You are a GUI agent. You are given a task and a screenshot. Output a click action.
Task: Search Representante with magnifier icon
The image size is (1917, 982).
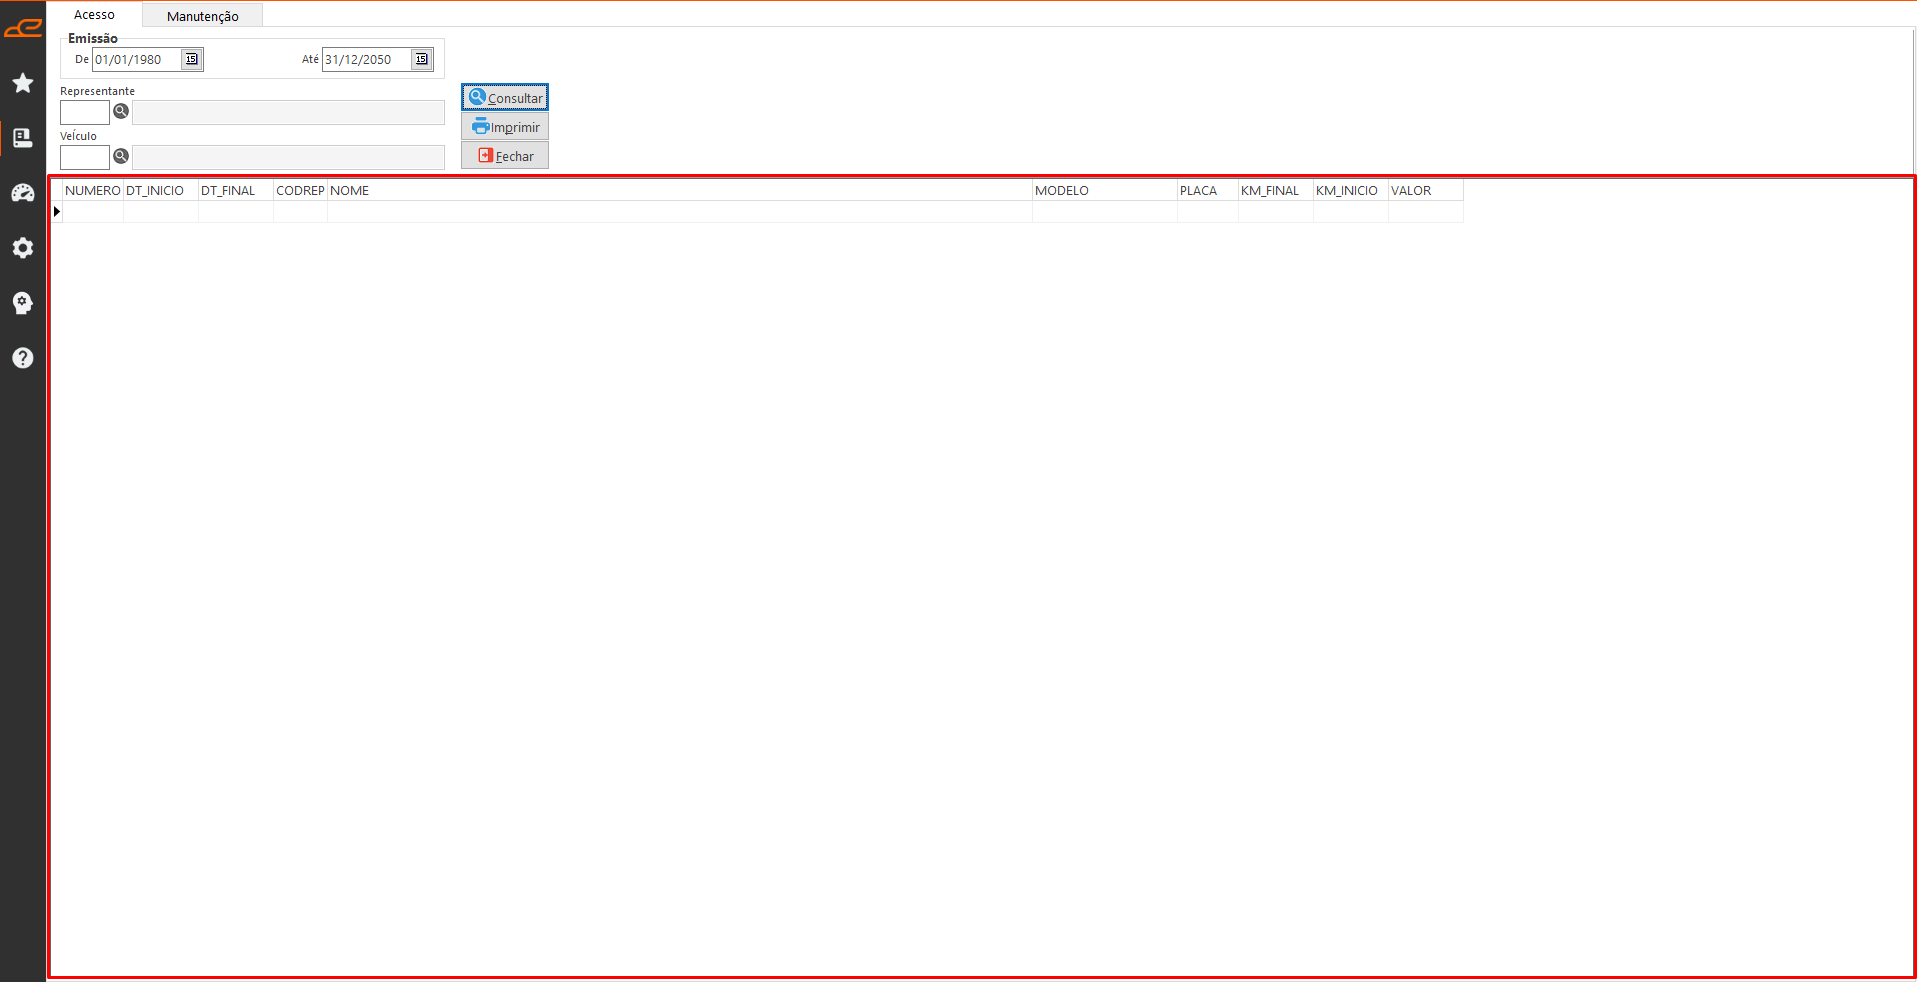[x=121, y=111]
